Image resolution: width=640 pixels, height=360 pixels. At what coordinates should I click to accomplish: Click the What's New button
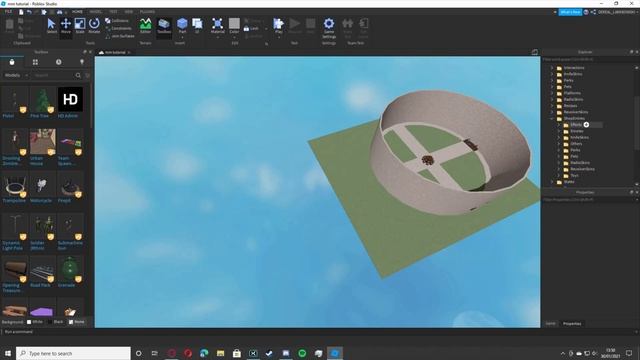pos(570,12)
